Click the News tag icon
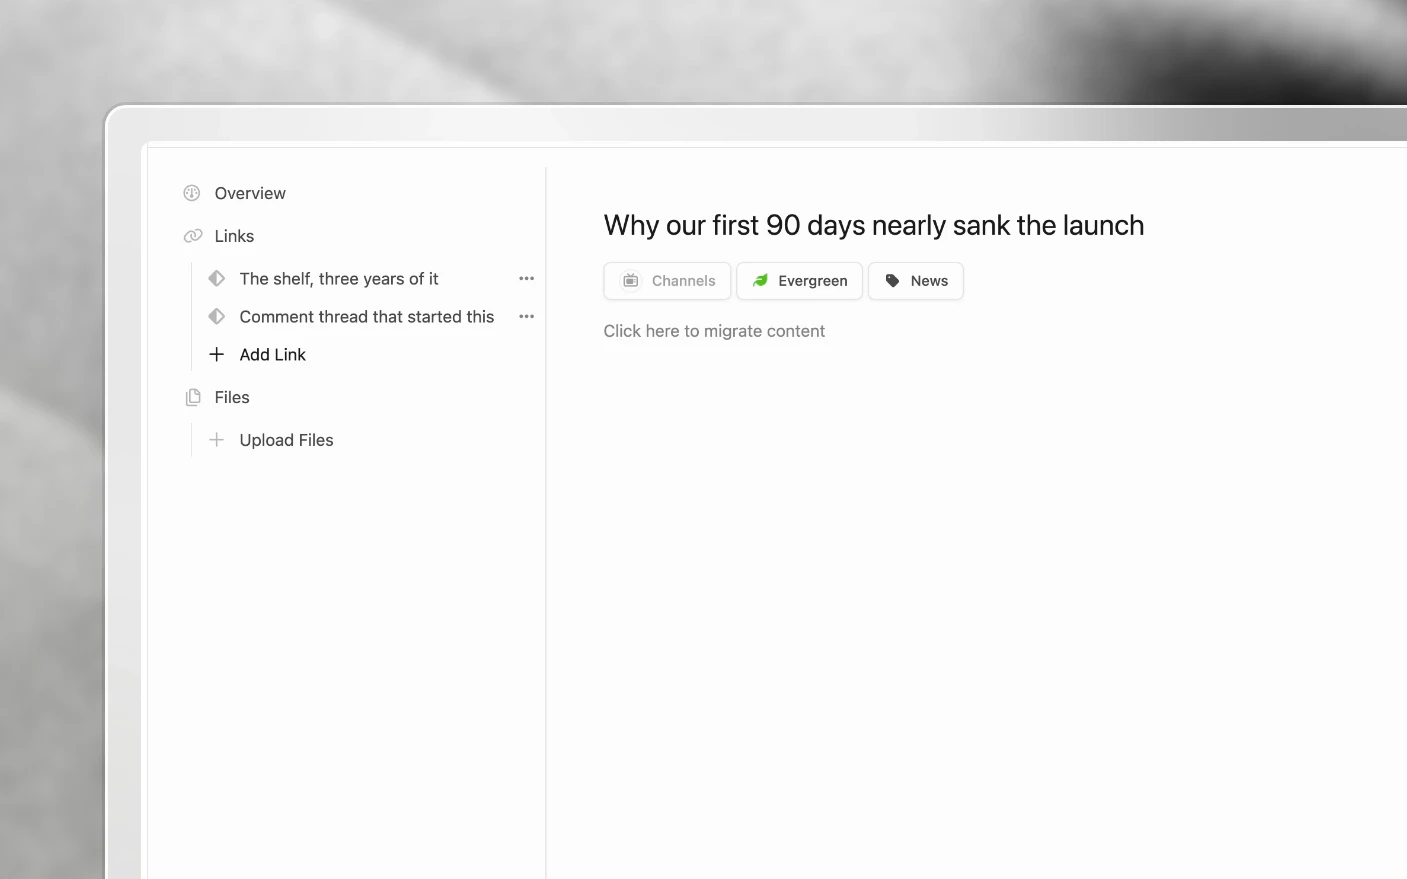Screen dimensions: 1407x879 pyautogui.click(x=893, y=281)
